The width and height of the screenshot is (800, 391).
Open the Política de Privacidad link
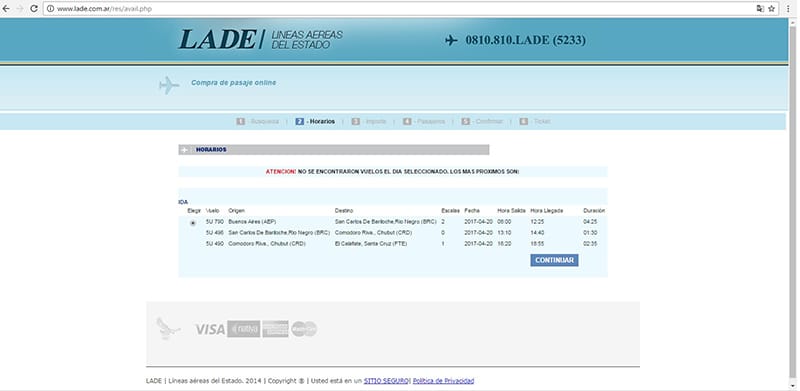point(443,381)
